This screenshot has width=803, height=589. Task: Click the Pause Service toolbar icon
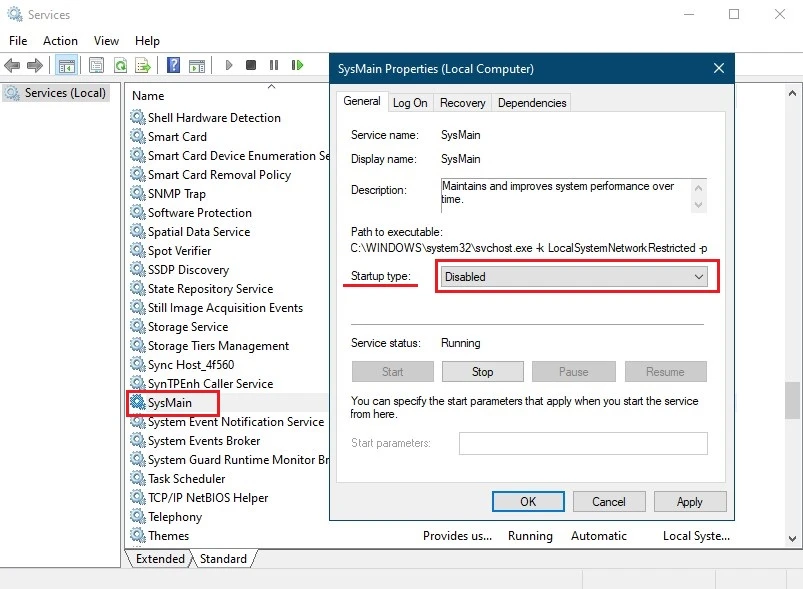(x=274, y=65)
